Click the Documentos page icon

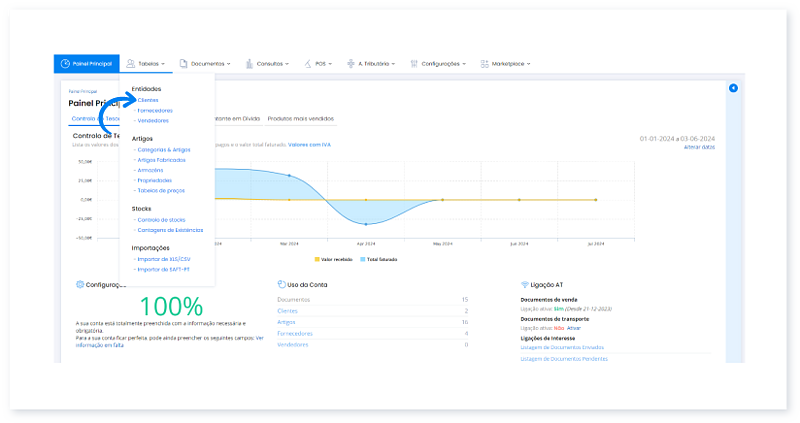[183, 63]
